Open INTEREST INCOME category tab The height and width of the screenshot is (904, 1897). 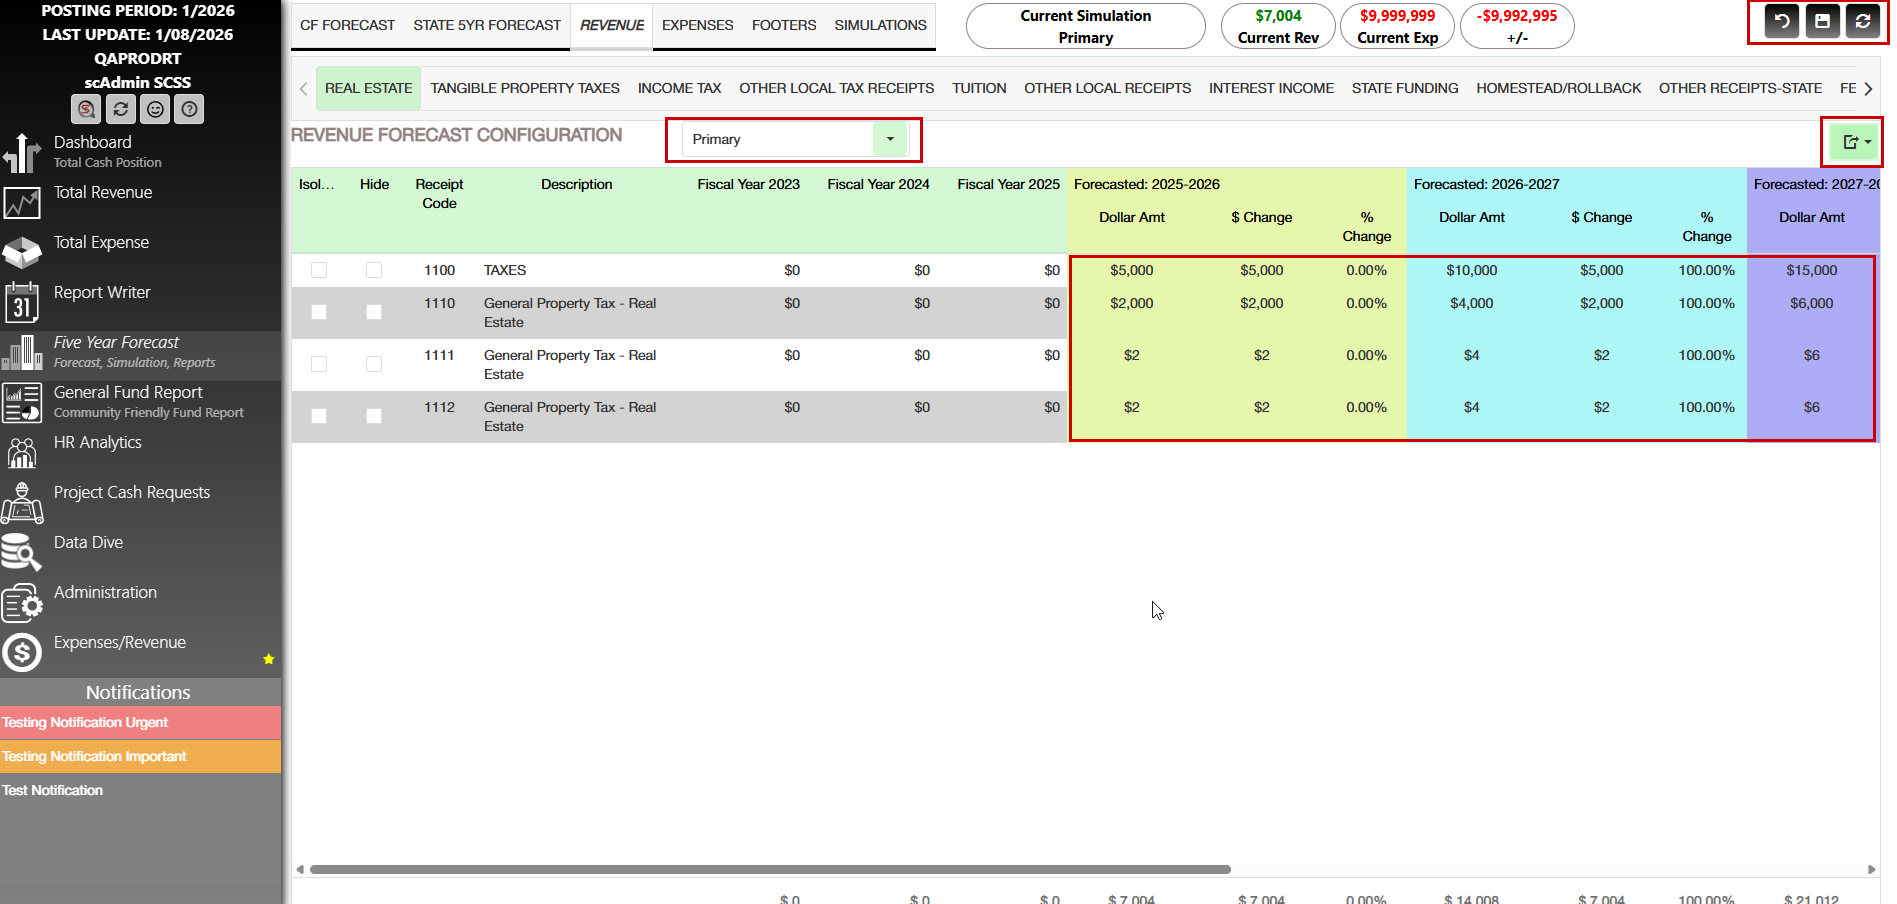pos(1271,88)
